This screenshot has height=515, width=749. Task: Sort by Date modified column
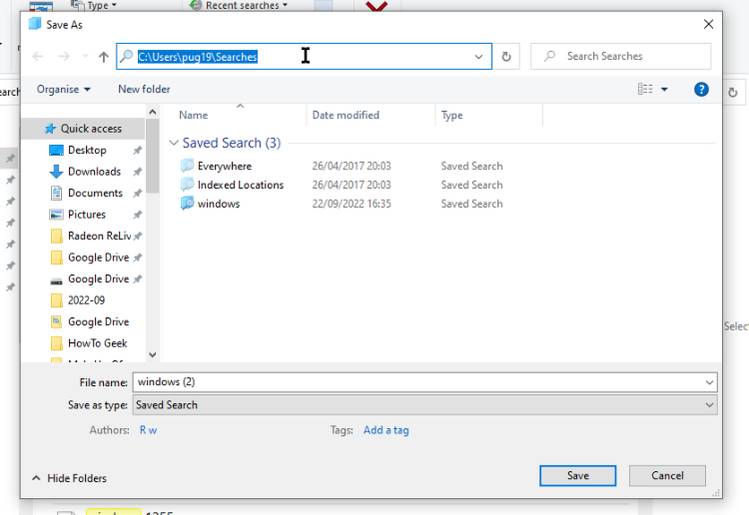345,115
